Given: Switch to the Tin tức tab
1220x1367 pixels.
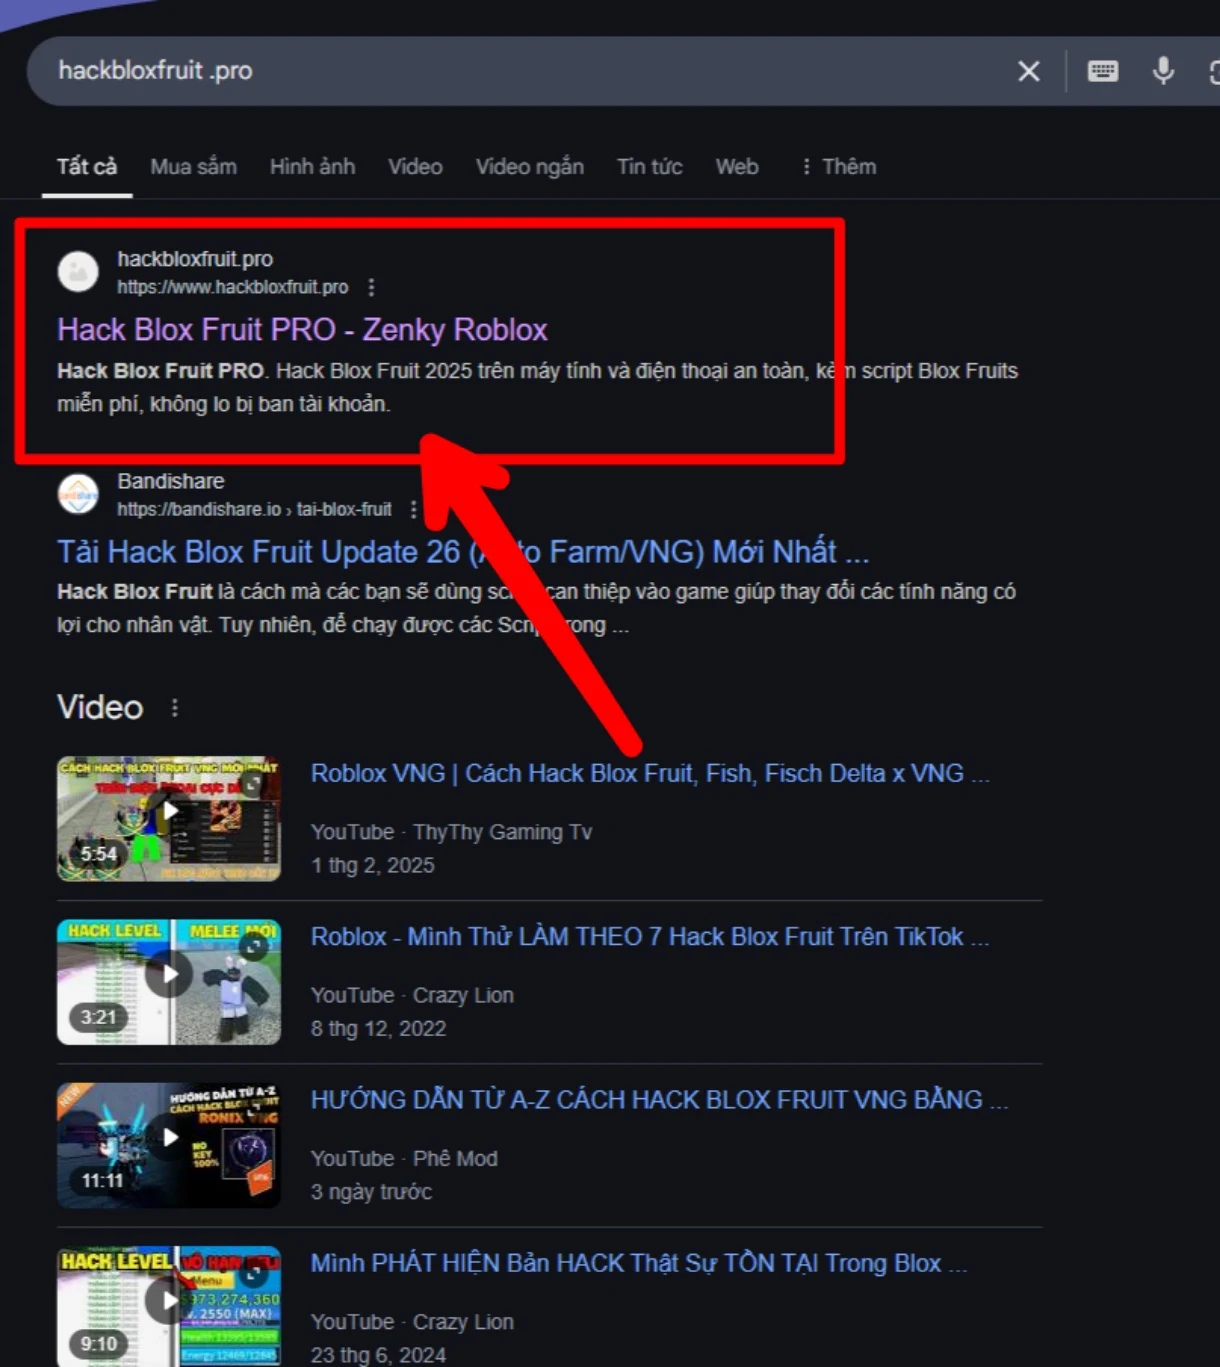Looking at the screenshot, I should 649,166.
